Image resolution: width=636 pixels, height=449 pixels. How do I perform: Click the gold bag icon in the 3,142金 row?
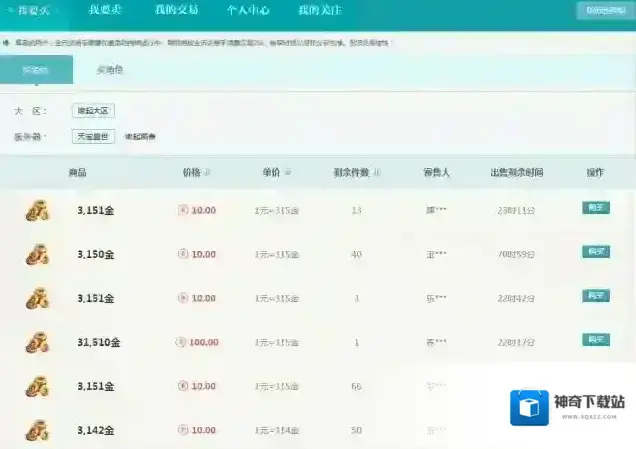[x=37, y=430]
